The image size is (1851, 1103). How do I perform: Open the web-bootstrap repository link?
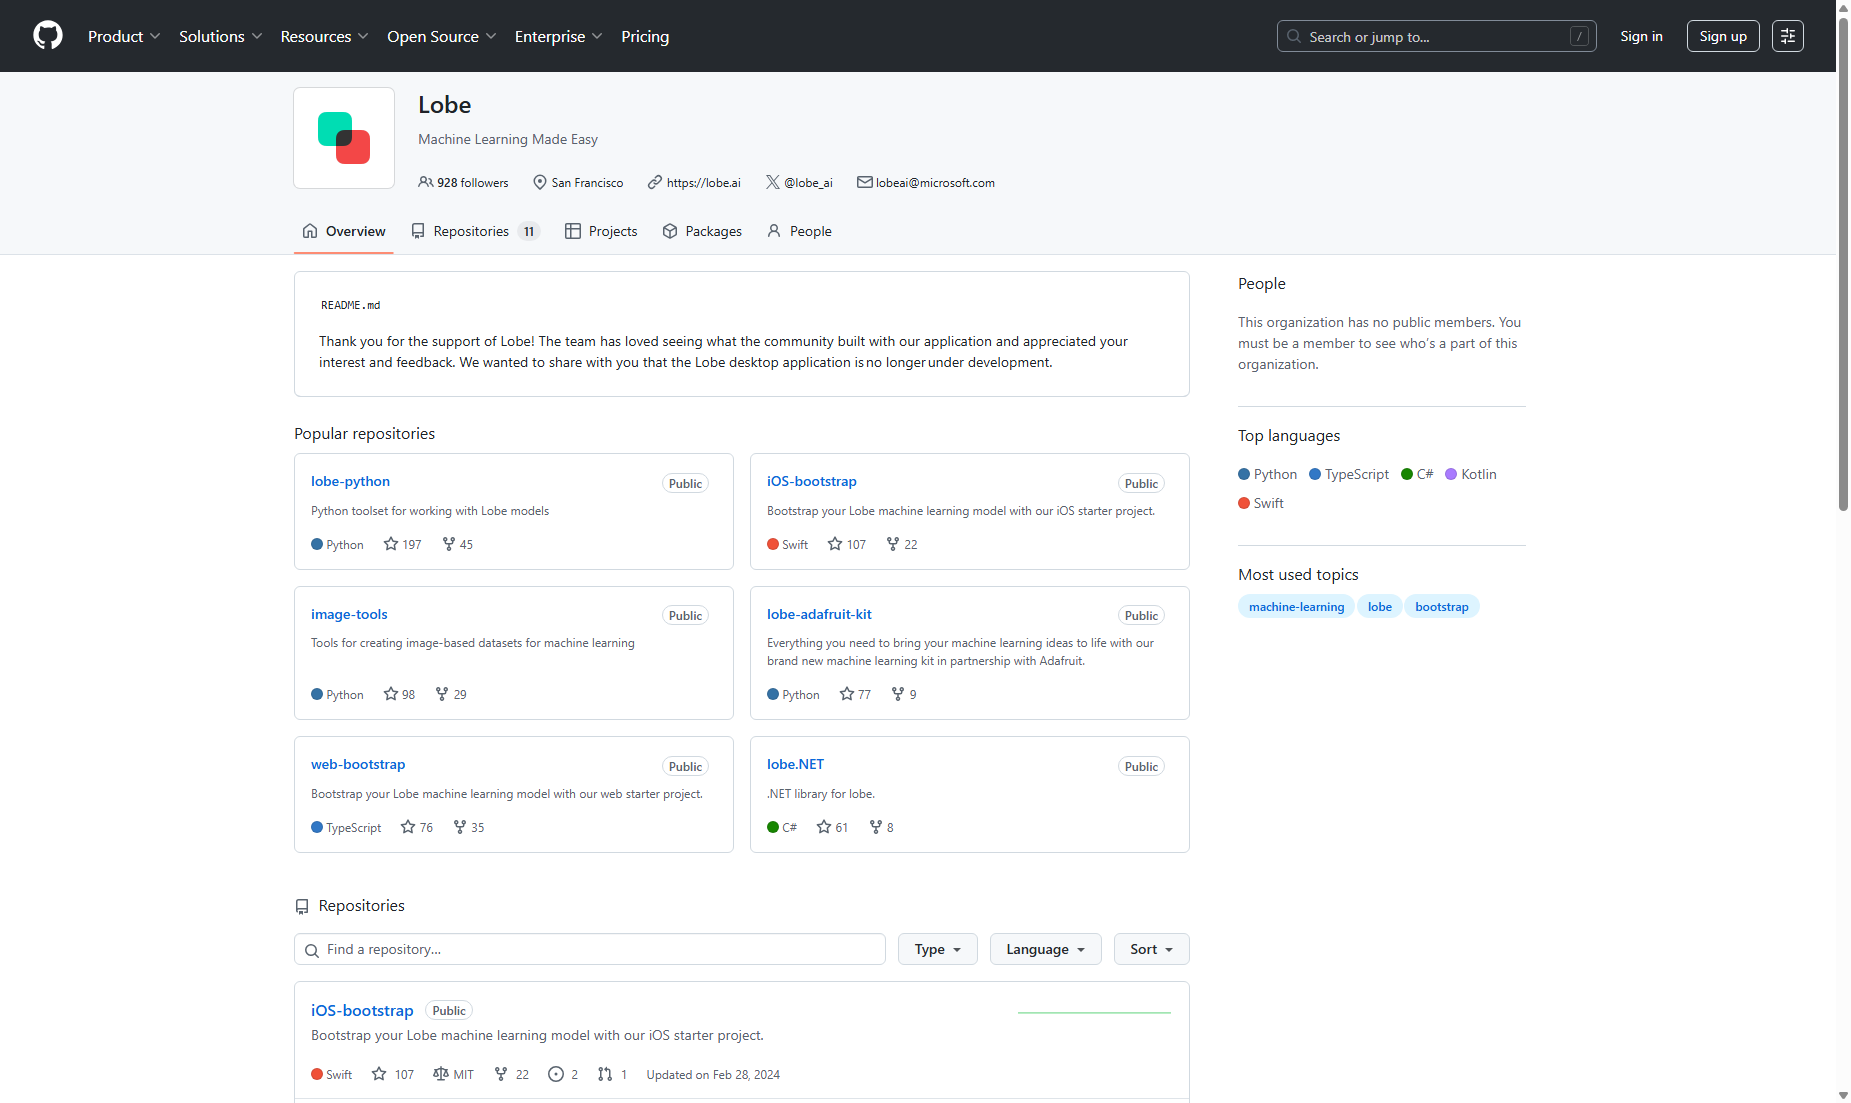pos(358,764)
